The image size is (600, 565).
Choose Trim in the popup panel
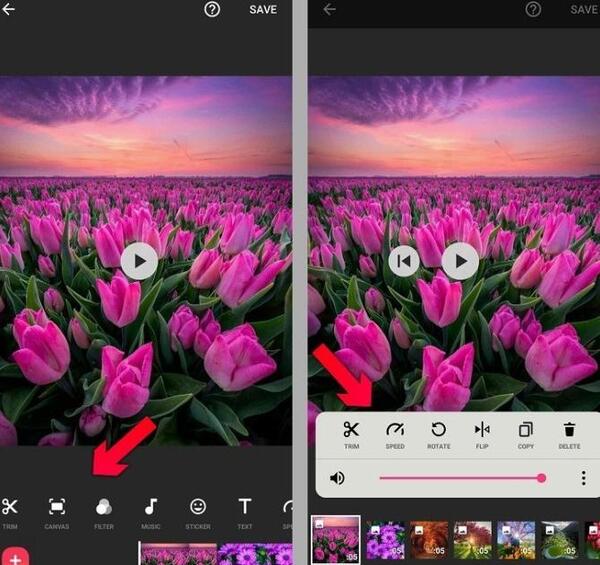point(351,435)
